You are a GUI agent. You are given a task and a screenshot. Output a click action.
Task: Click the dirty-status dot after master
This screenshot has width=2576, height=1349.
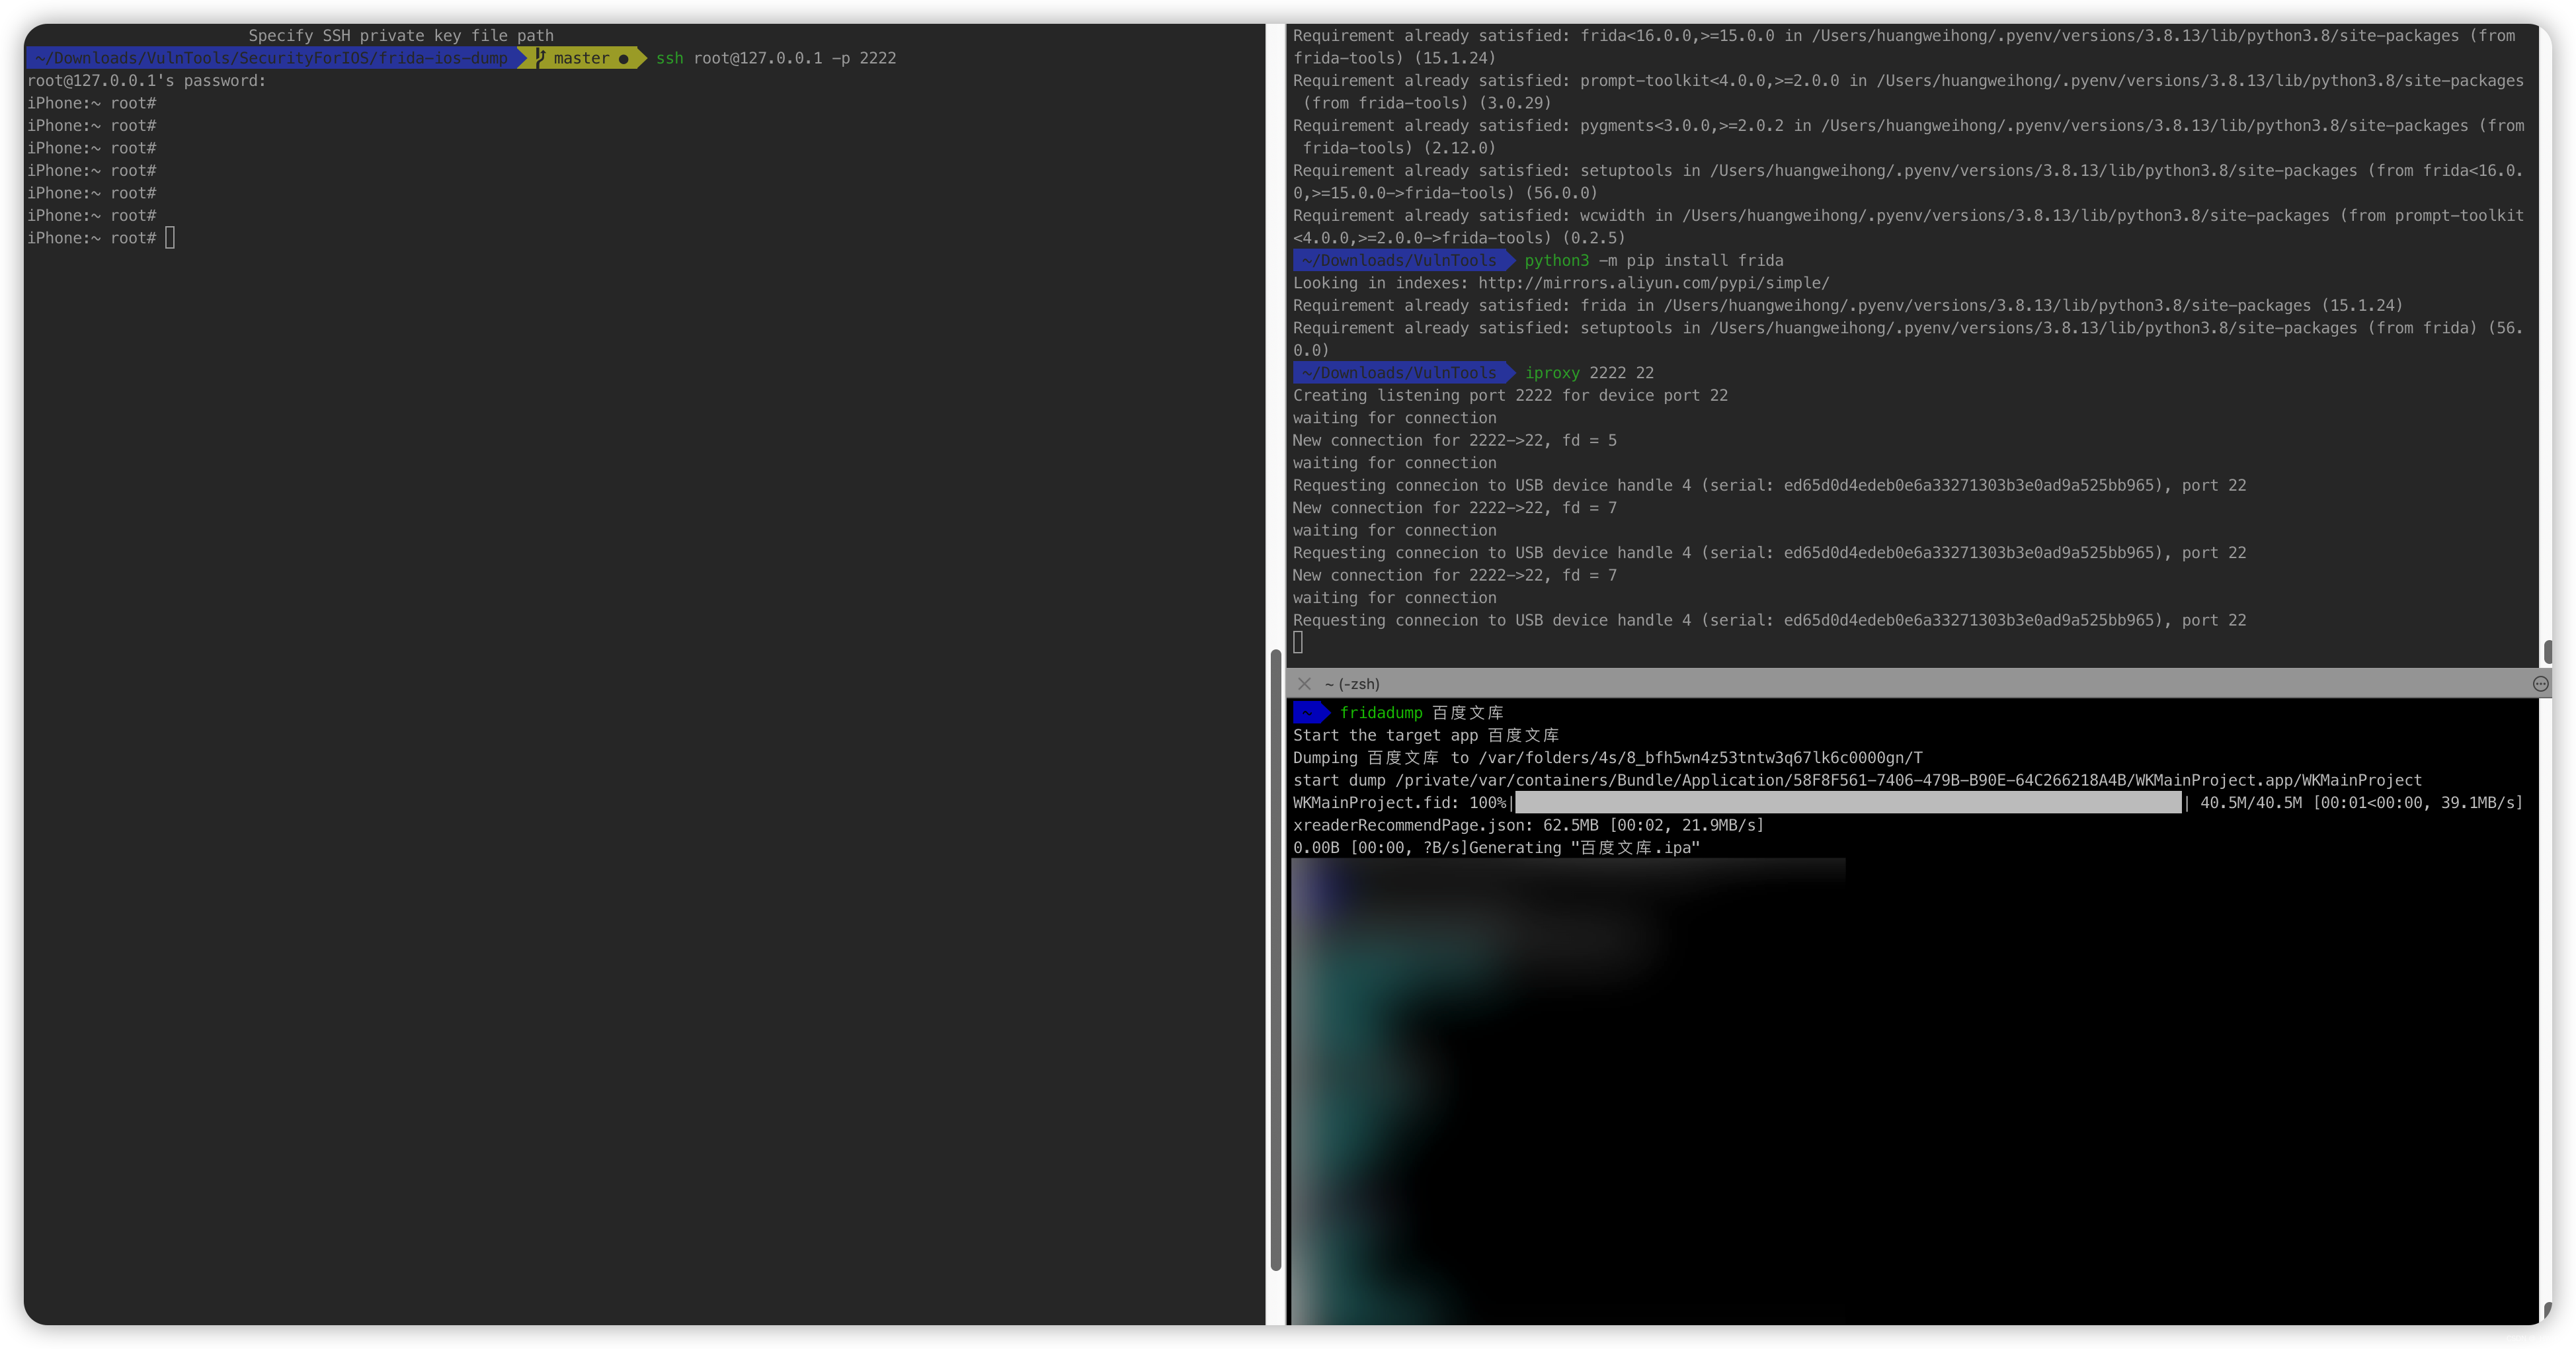click(624, 59)
